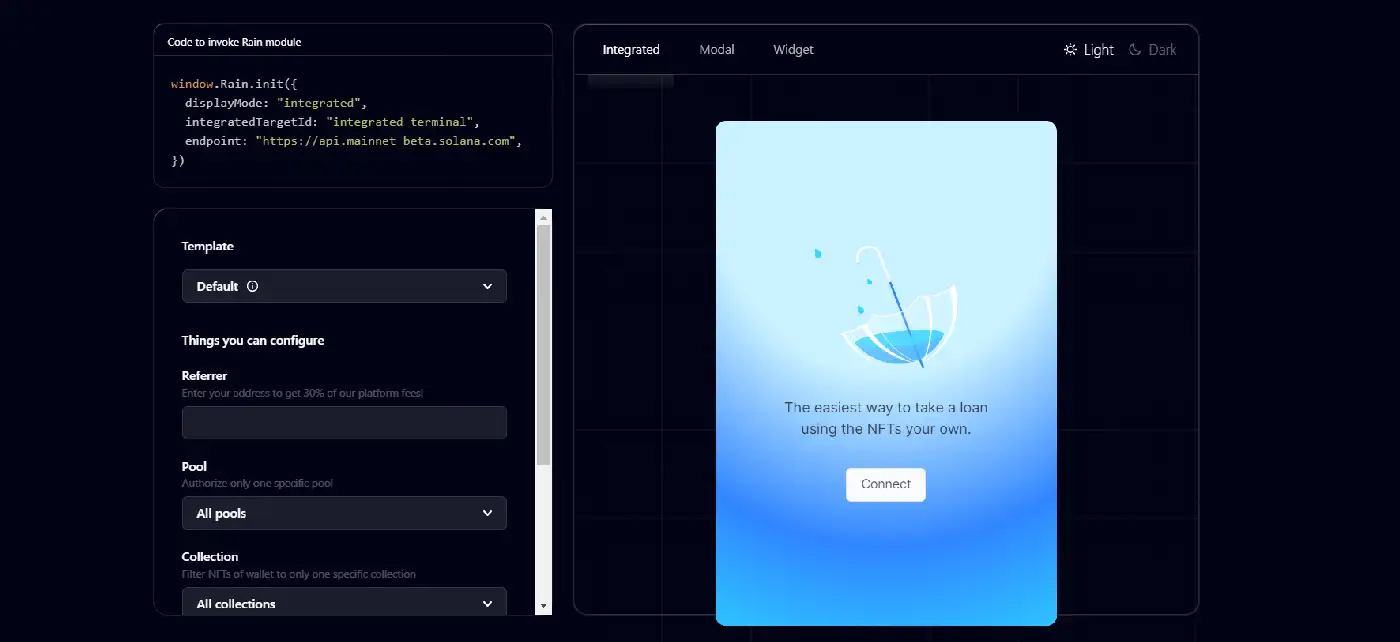Open the Template dropdown showing Default

pyautogui.click(x=344, y=286)
